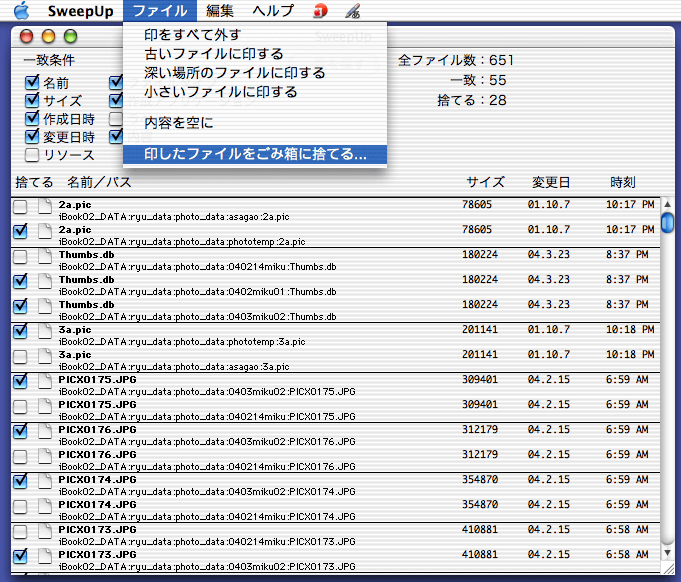Check PICX0173.JPG in 040214miku folder
681x582 pixels.
tap(20, 532)
